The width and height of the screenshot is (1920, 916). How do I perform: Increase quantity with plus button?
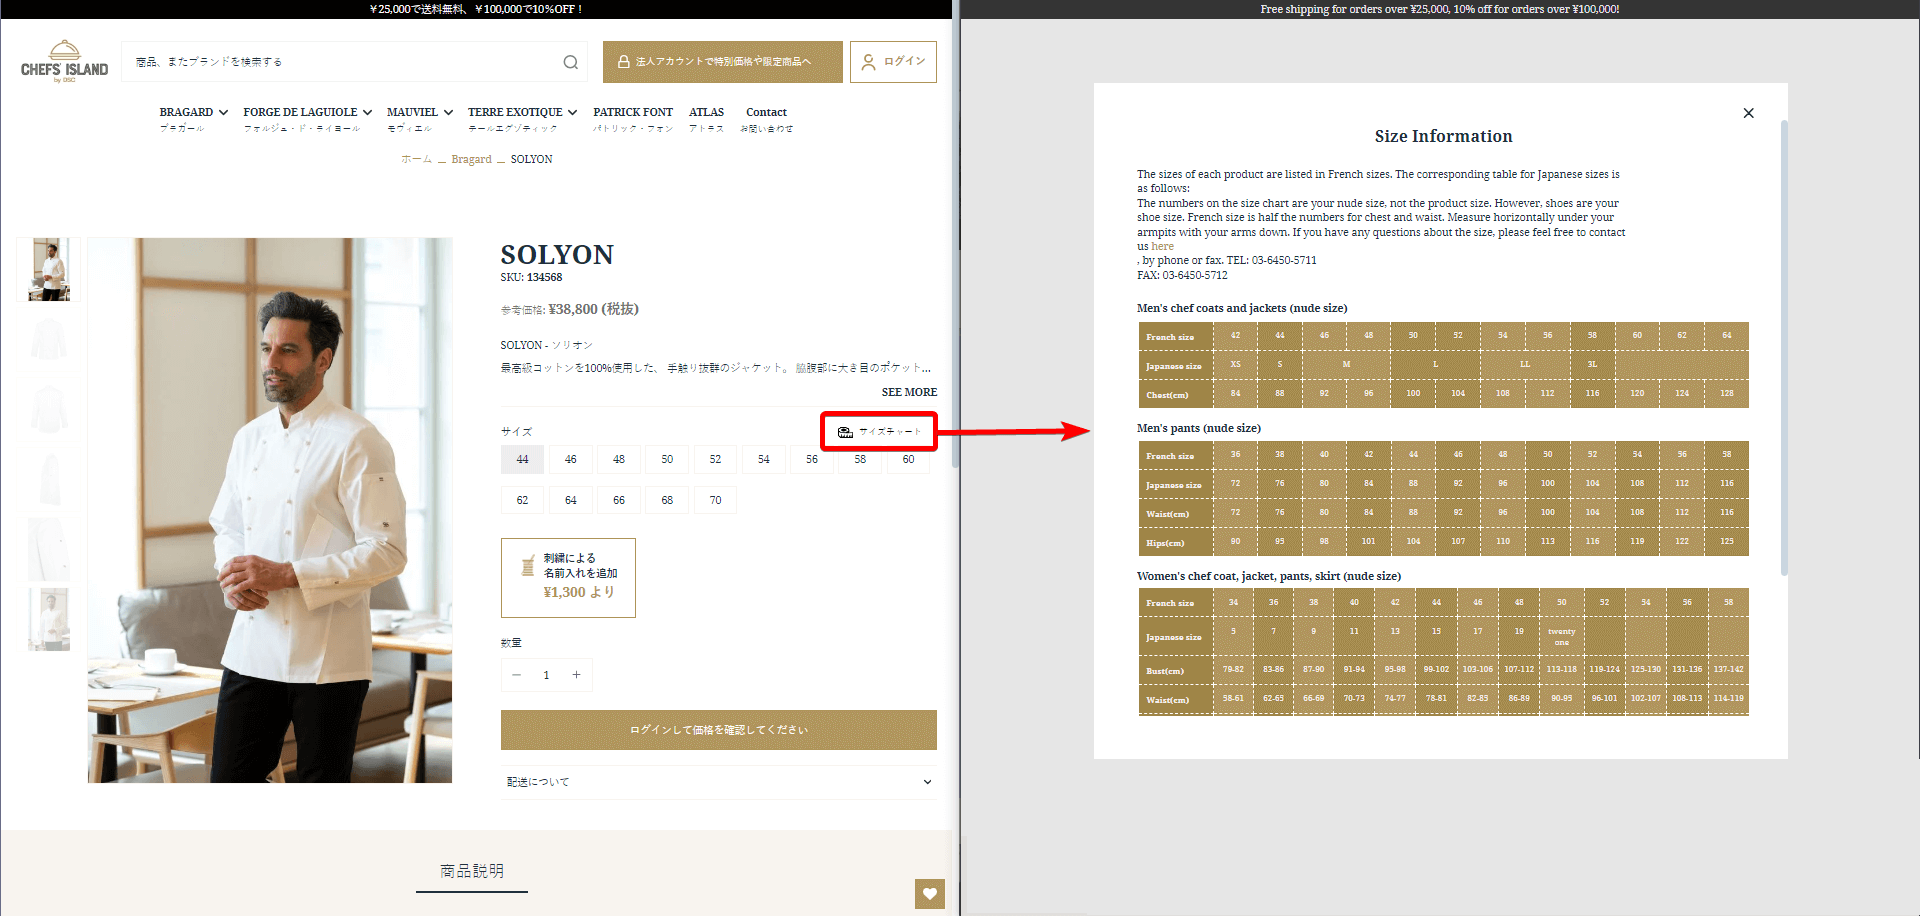coord(576,675)
